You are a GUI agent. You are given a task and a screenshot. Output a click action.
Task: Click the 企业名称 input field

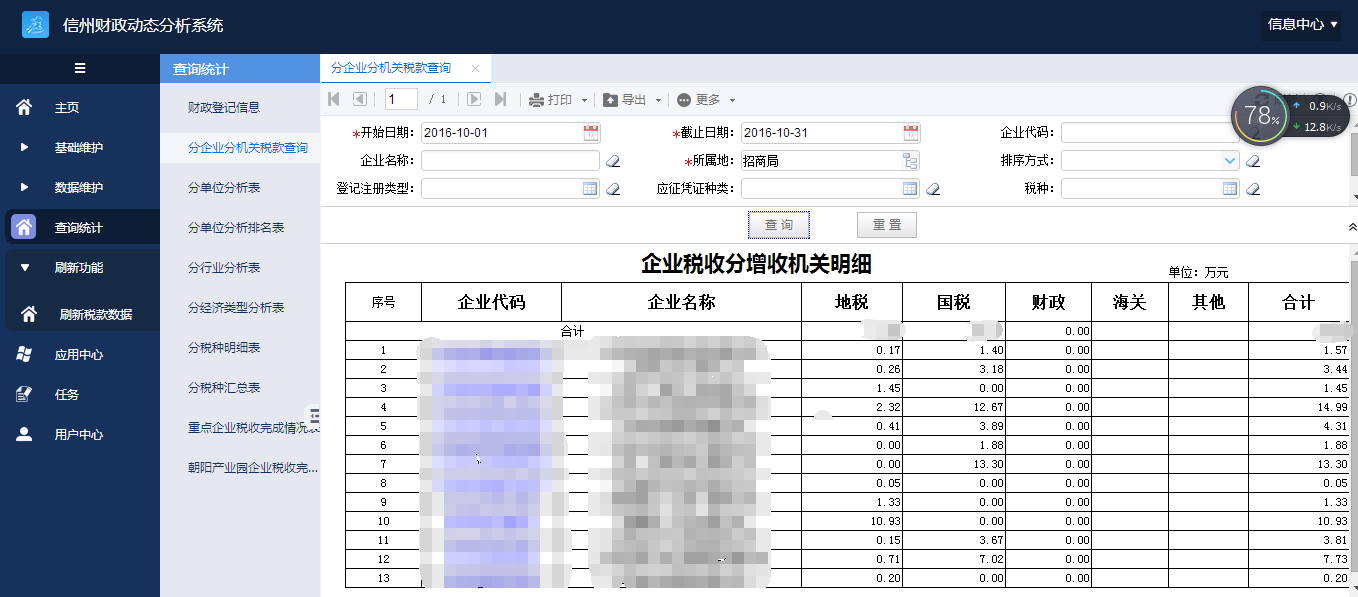point(511,160)
